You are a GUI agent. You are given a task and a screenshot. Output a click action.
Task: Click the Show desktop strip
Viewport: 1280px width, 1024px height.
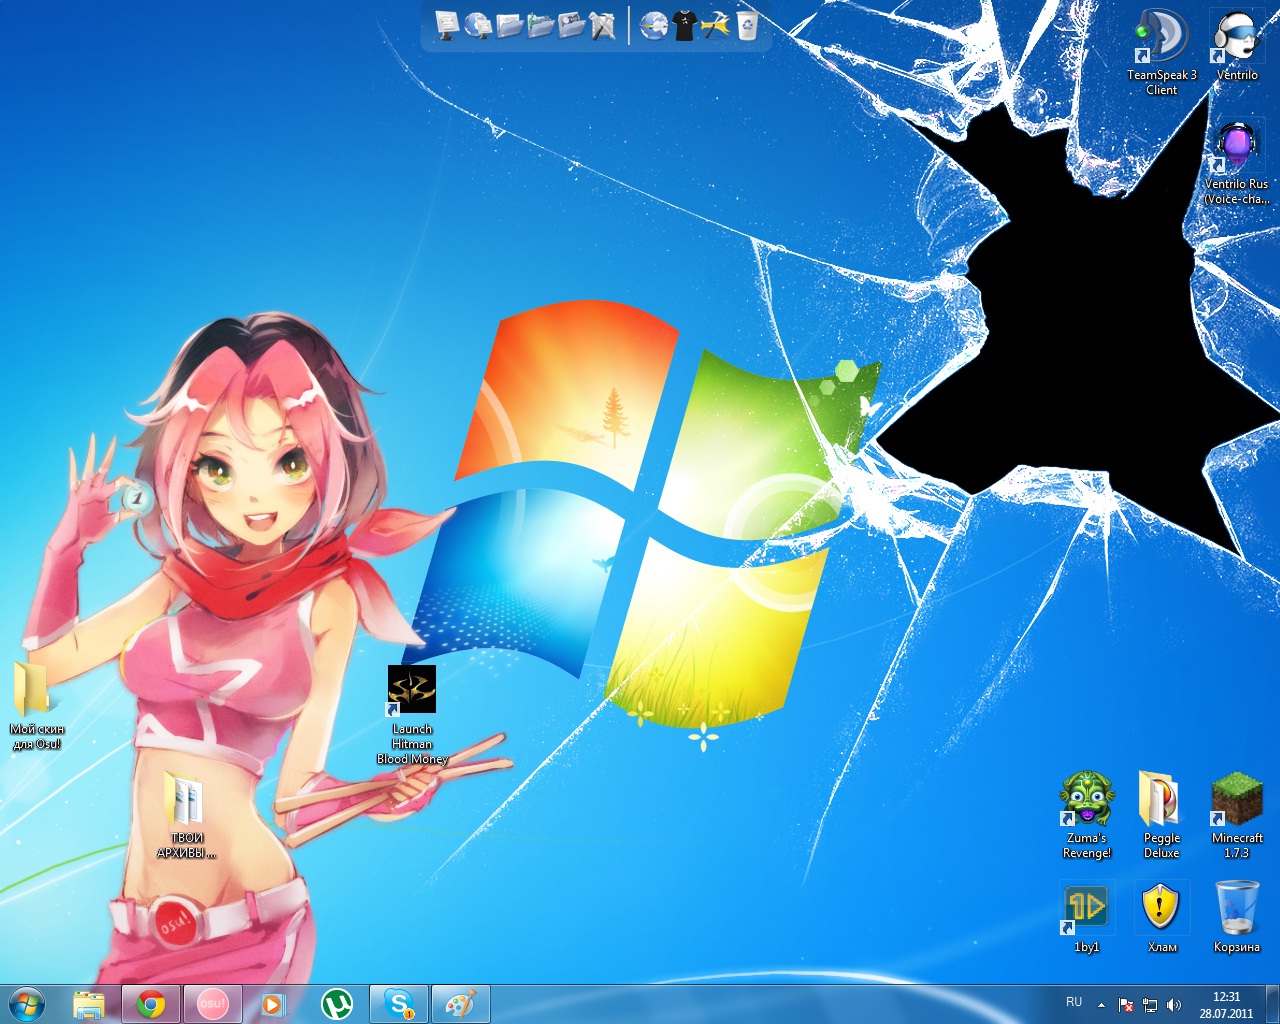(1272, 1004)
